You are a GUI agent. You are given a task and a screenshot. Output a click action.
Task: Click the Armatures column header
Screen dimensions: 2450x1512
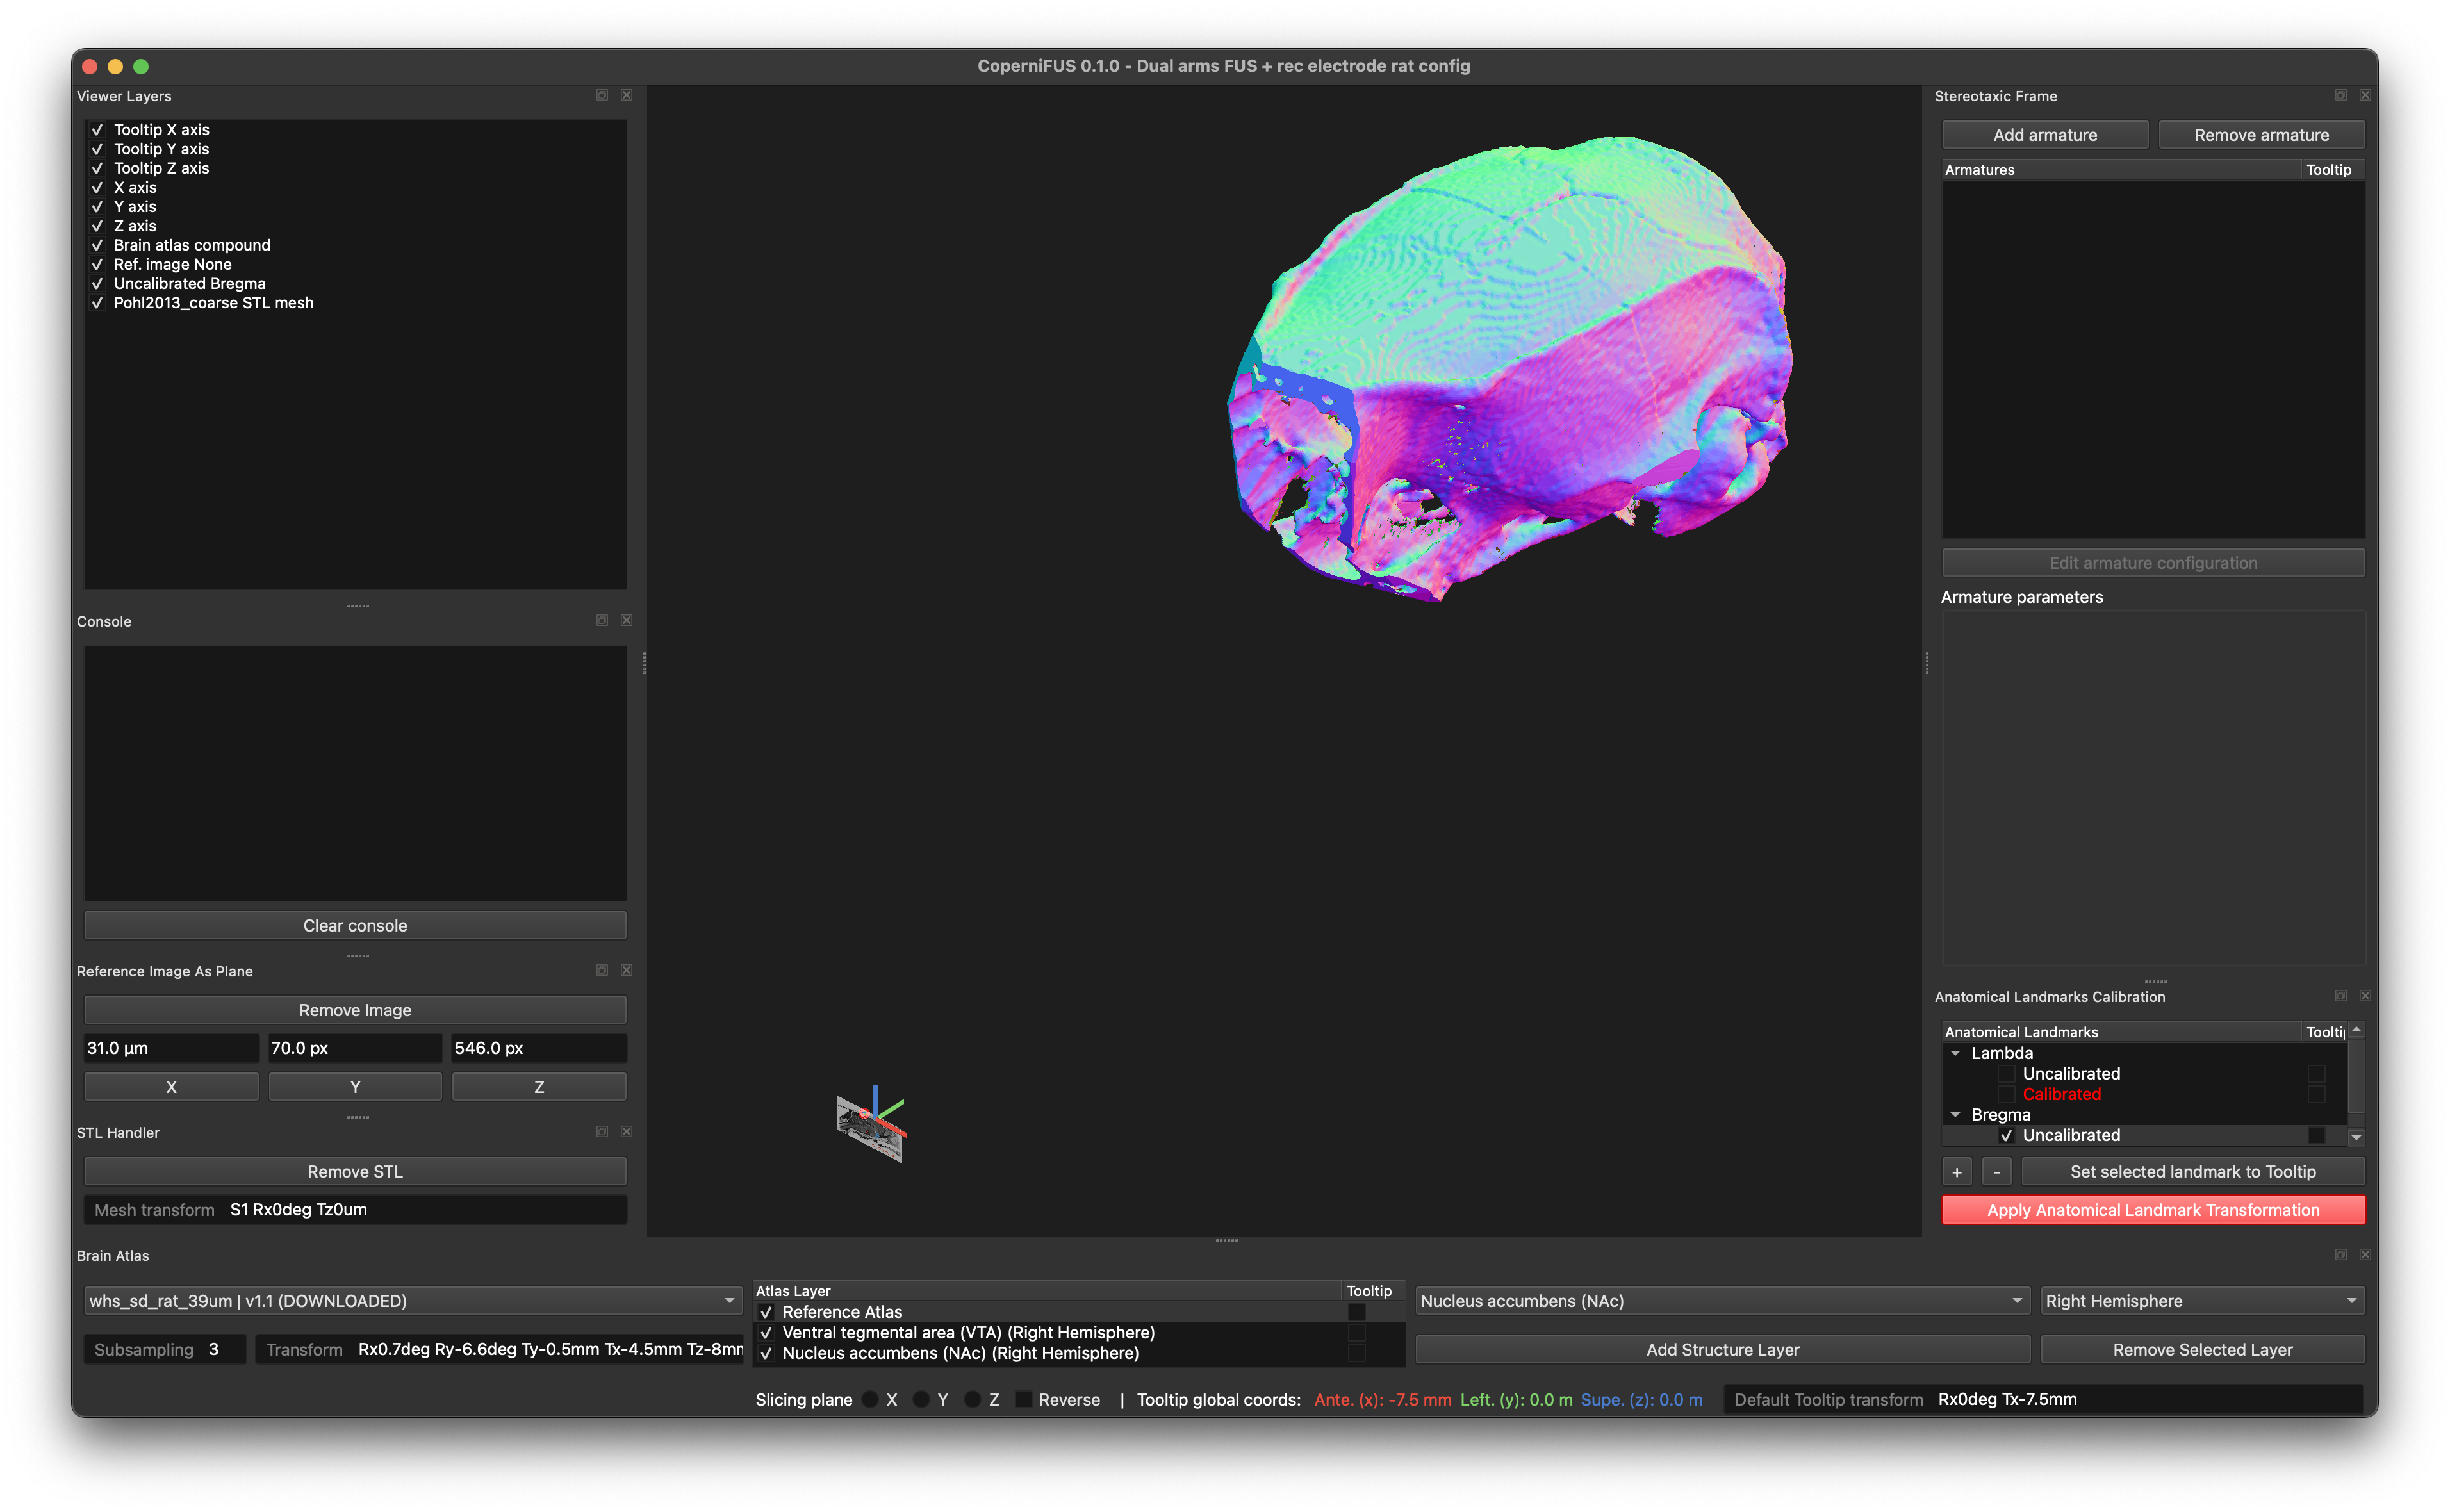tap(2121, 170)
